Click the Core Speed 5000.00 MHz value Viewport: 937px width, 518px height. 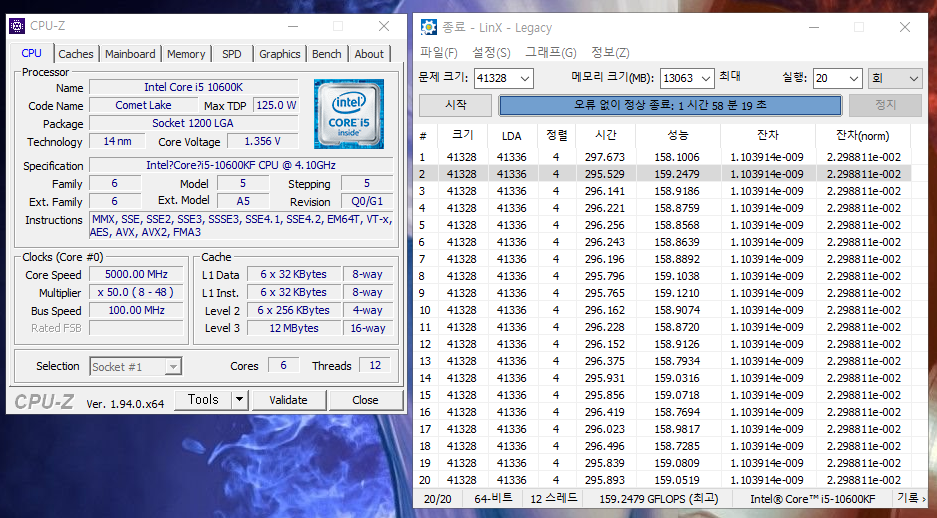(136, 274)
